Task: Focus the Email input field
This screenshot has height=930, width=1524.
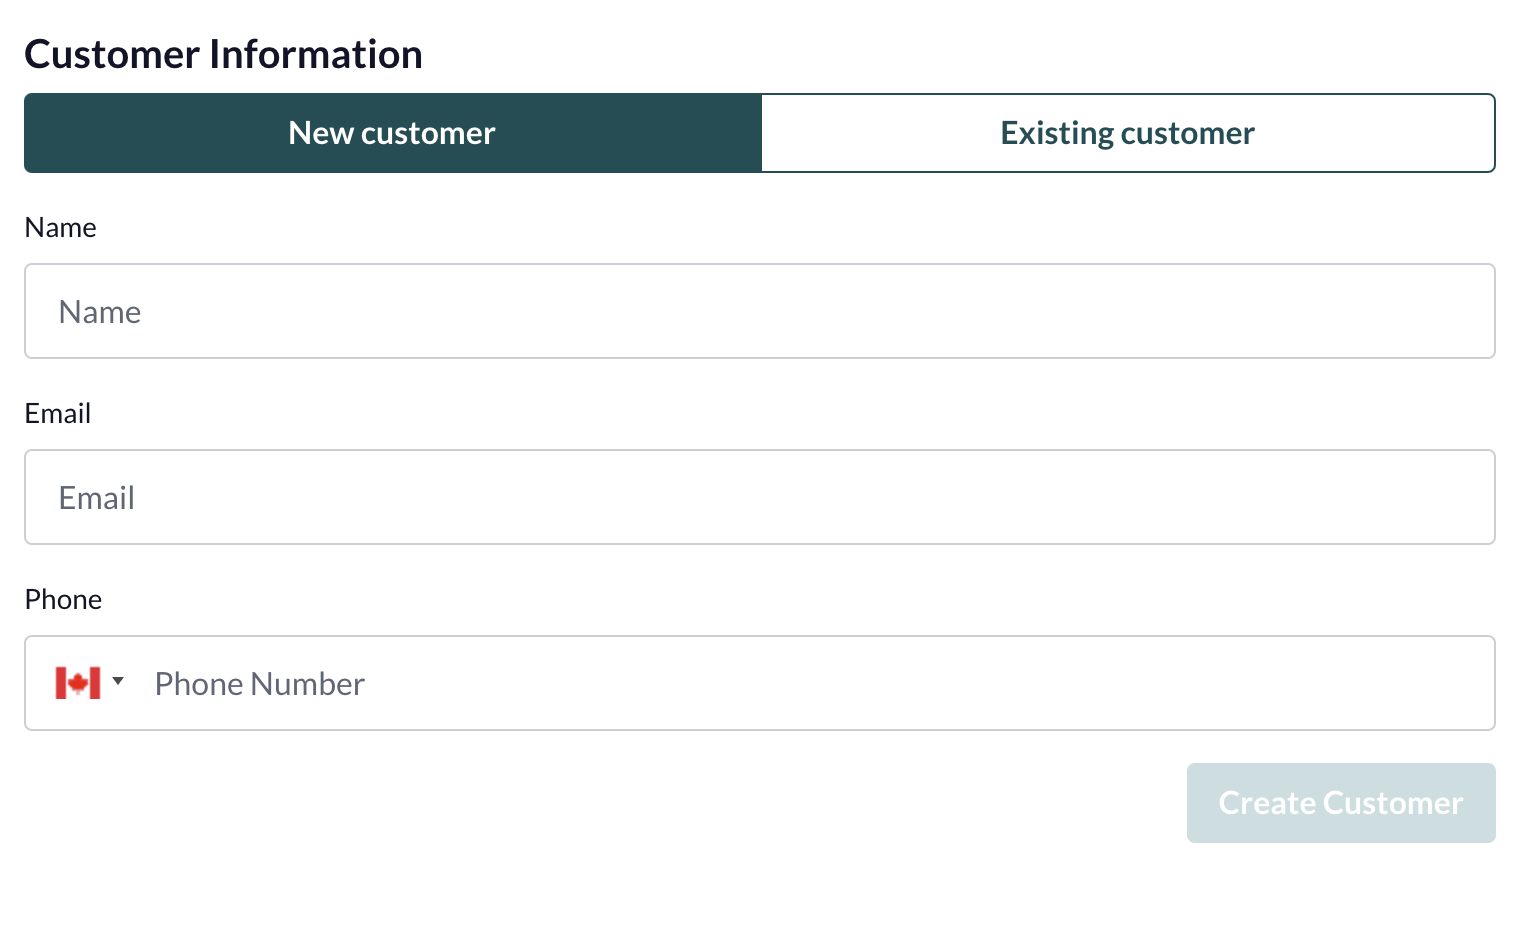Action: click(760, 497)
